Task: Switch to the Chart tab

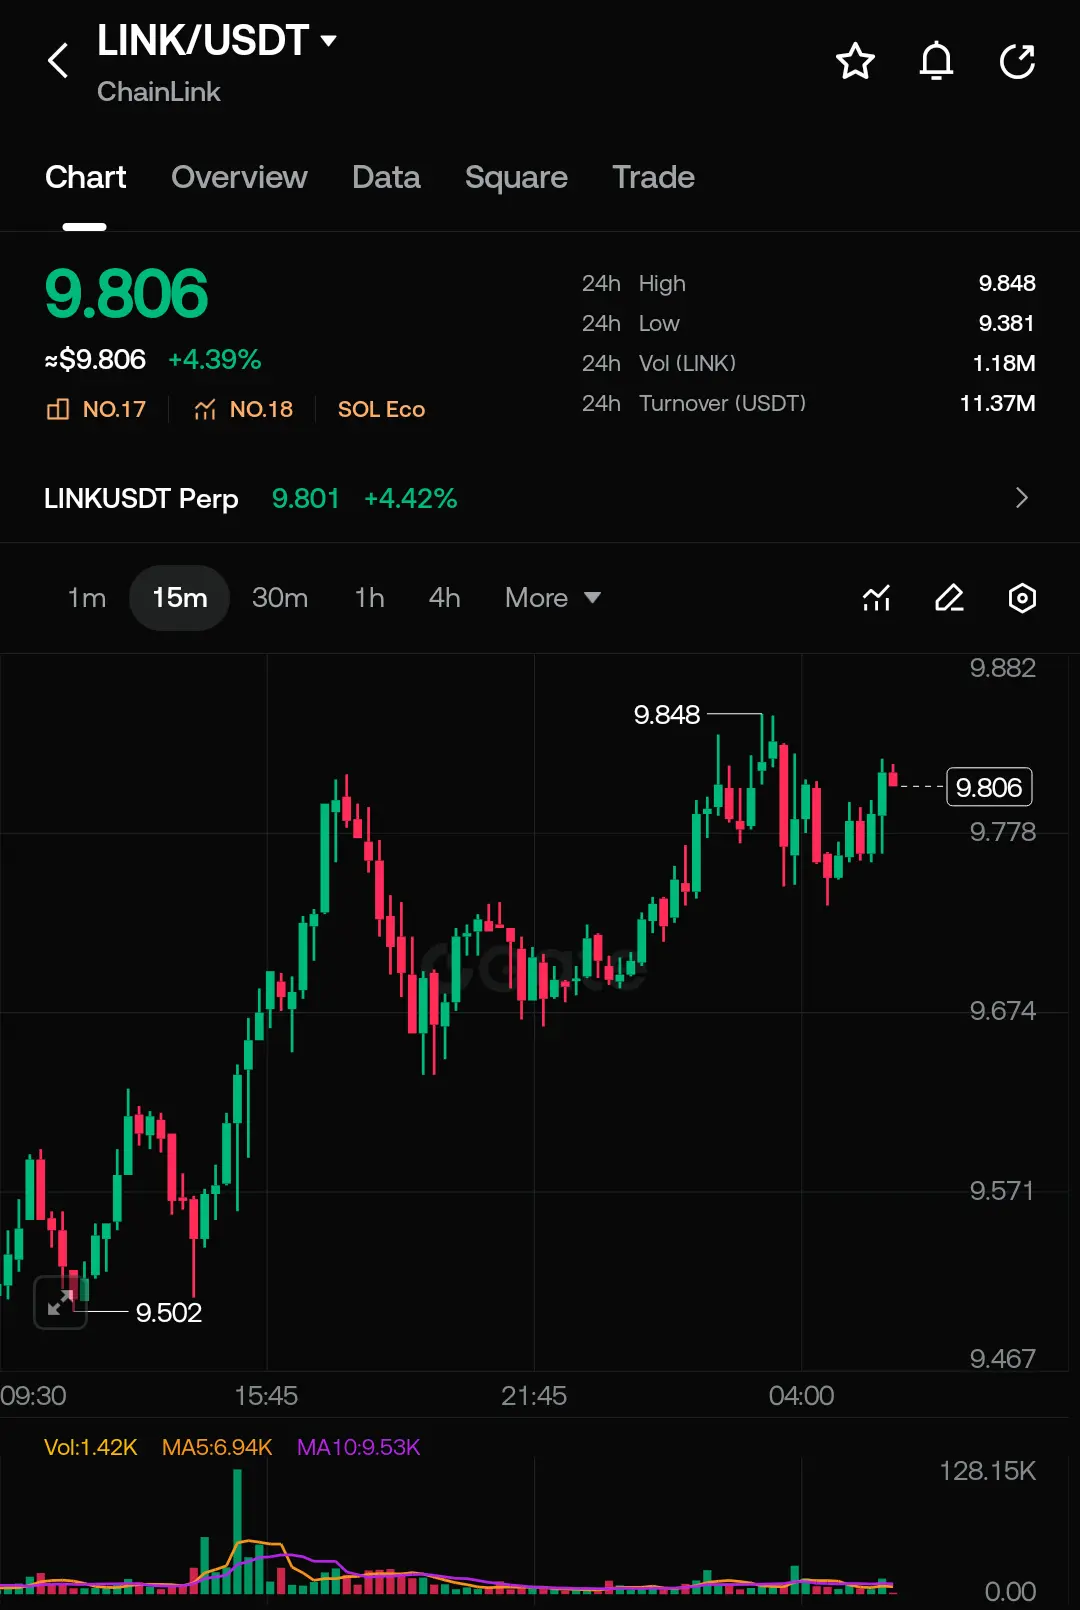Action: coord(86,177)
